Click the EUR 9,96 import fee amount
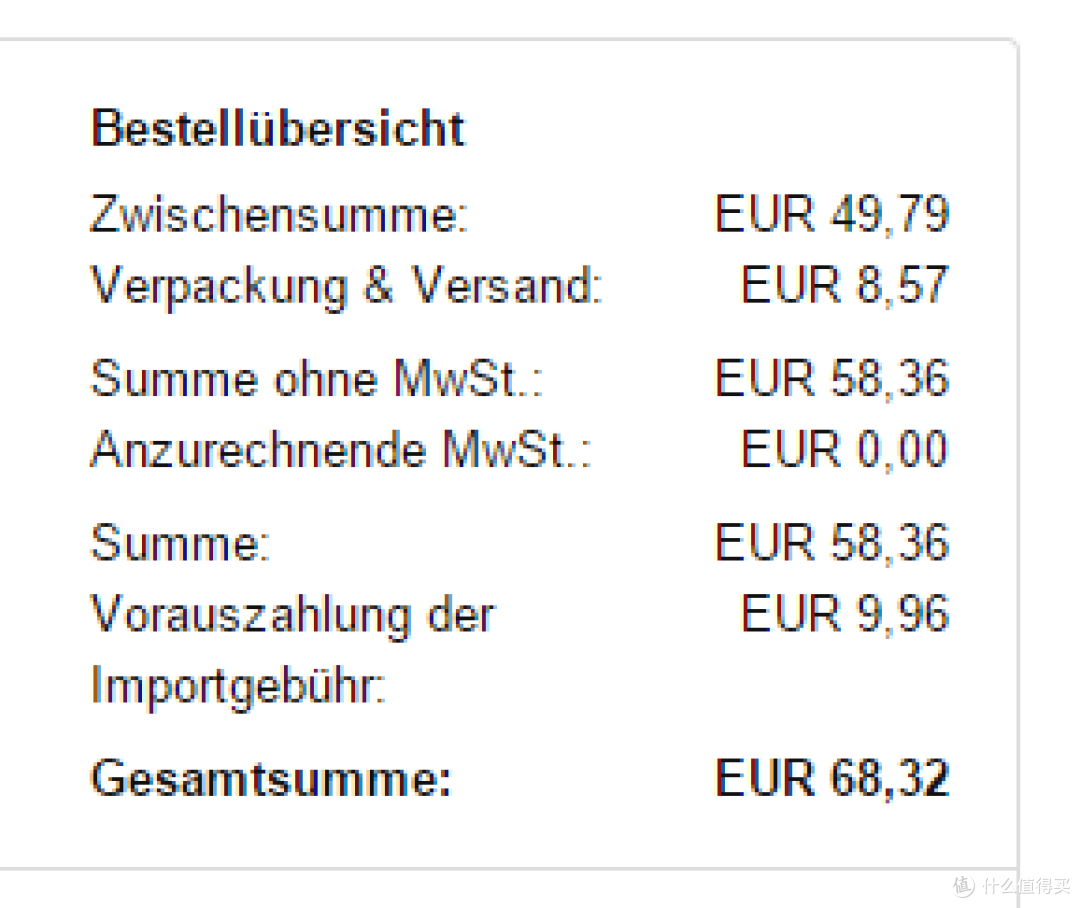This screenshot has height=908, width=1080. click(x=845, y=613)
